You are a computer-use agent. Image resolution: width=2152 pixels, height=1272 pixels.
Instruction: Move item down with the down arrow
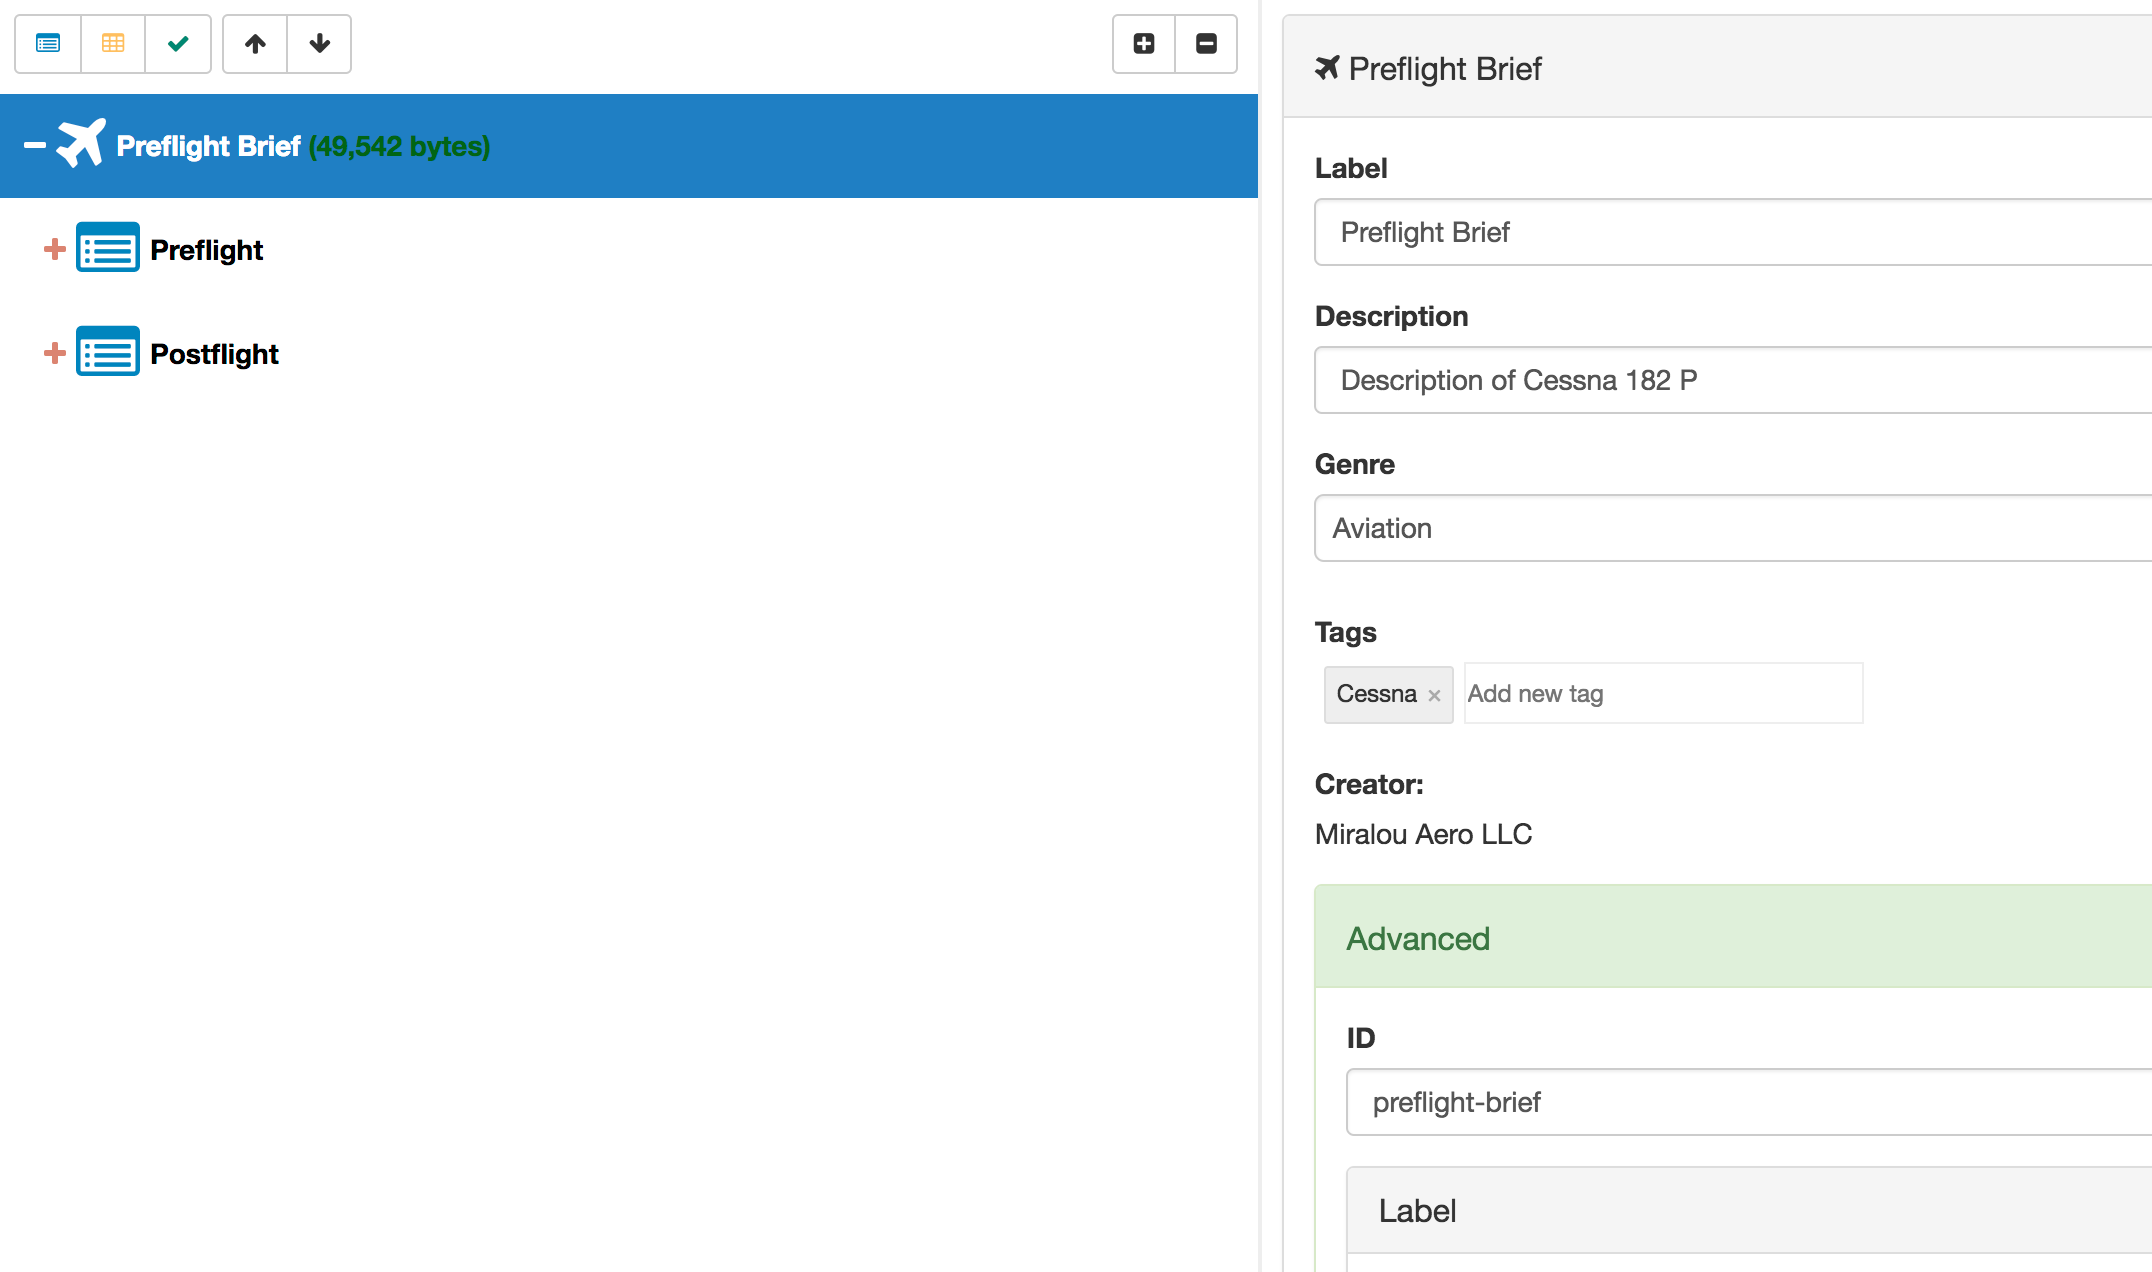(320, 44)
